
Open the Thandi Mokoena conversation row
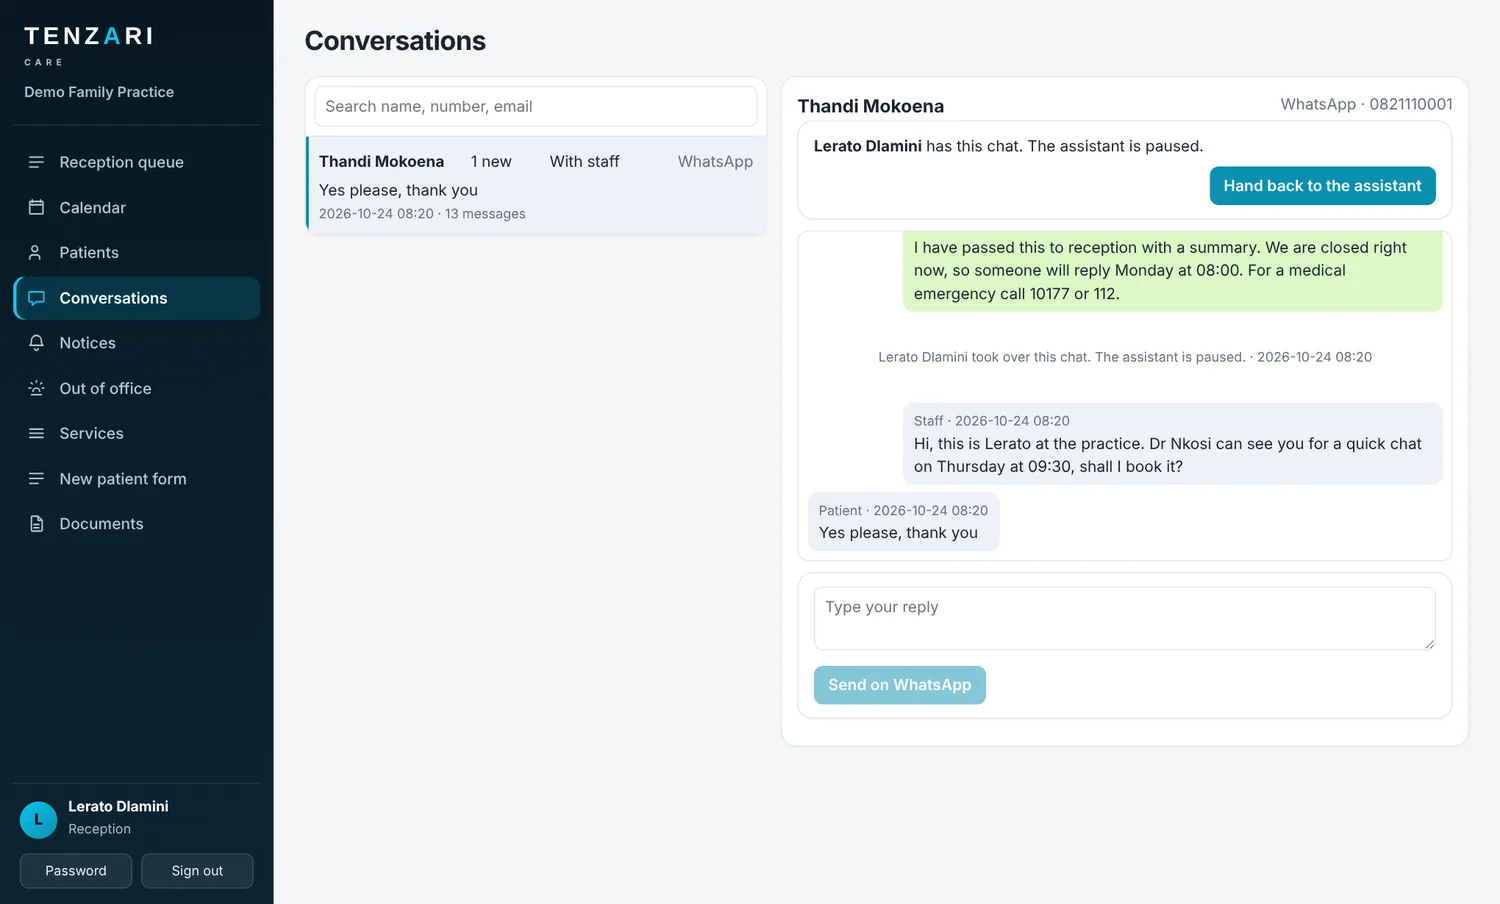[x=536, y=186]
